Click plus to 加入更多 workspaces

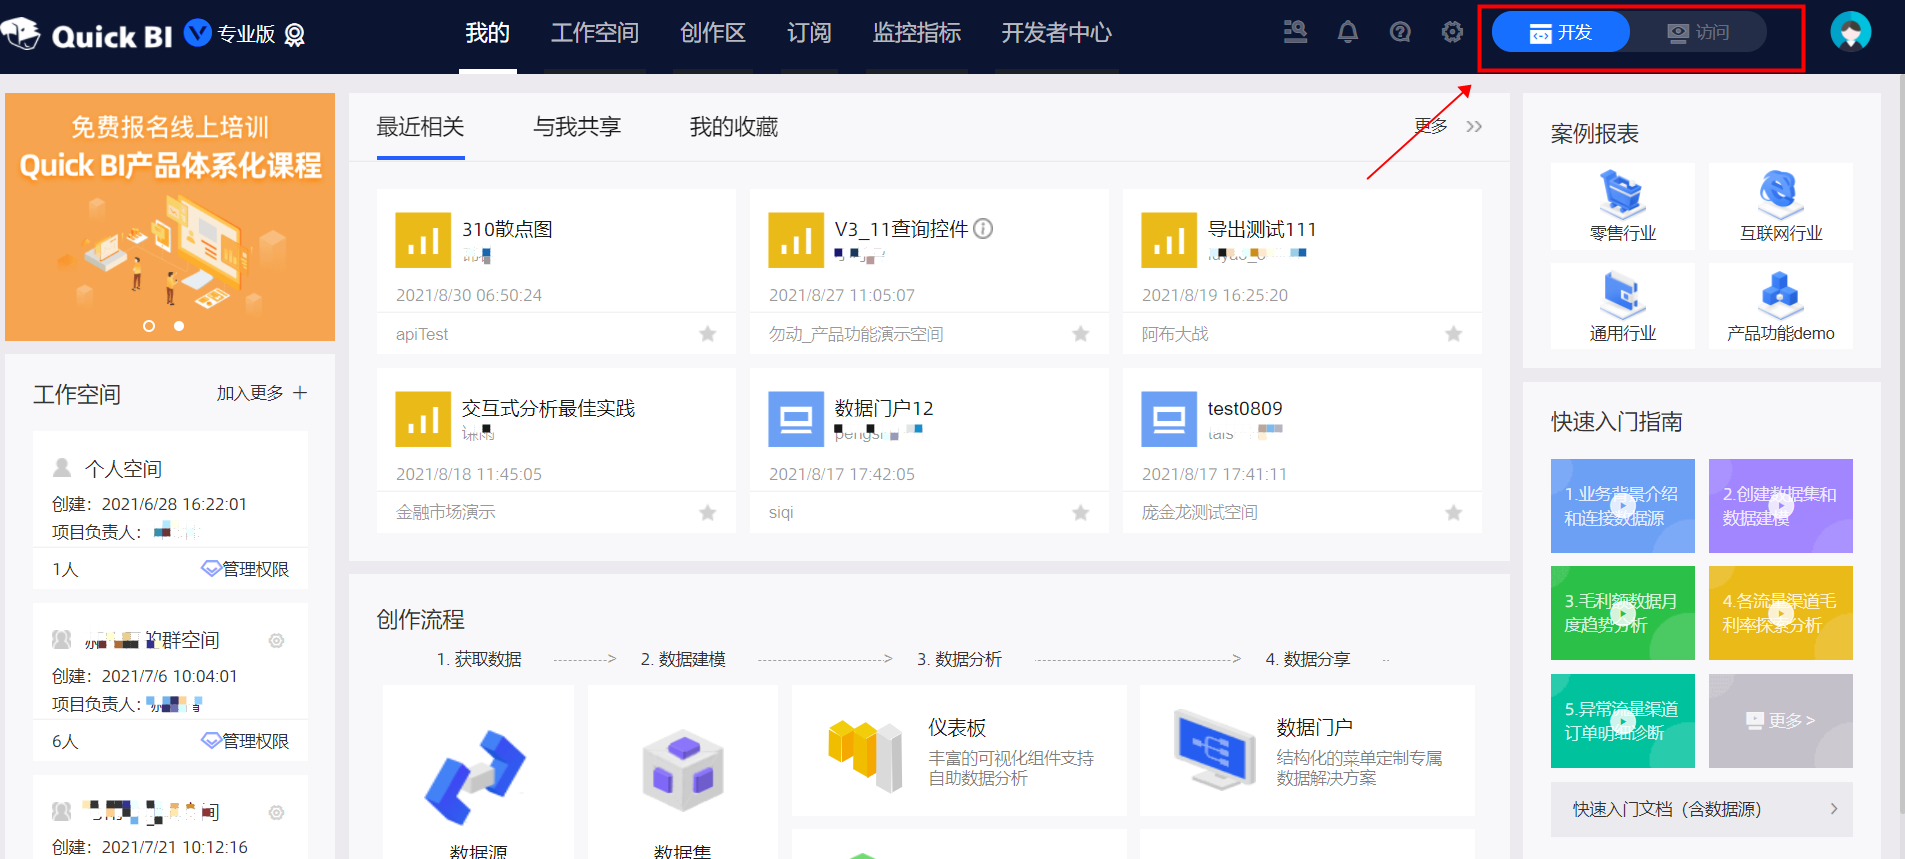[300, 393]
